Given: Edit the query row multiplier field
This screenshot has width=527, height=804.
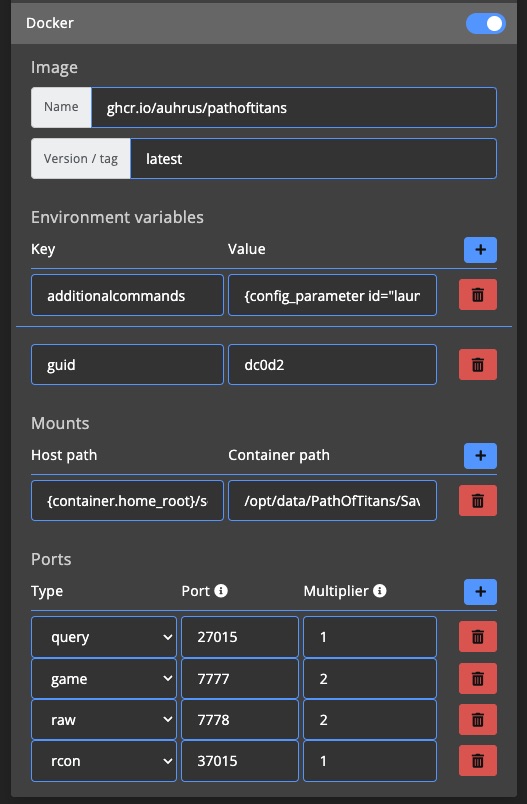Looking at the screenshot, I should pyautogui.click(x=370, y=637).
